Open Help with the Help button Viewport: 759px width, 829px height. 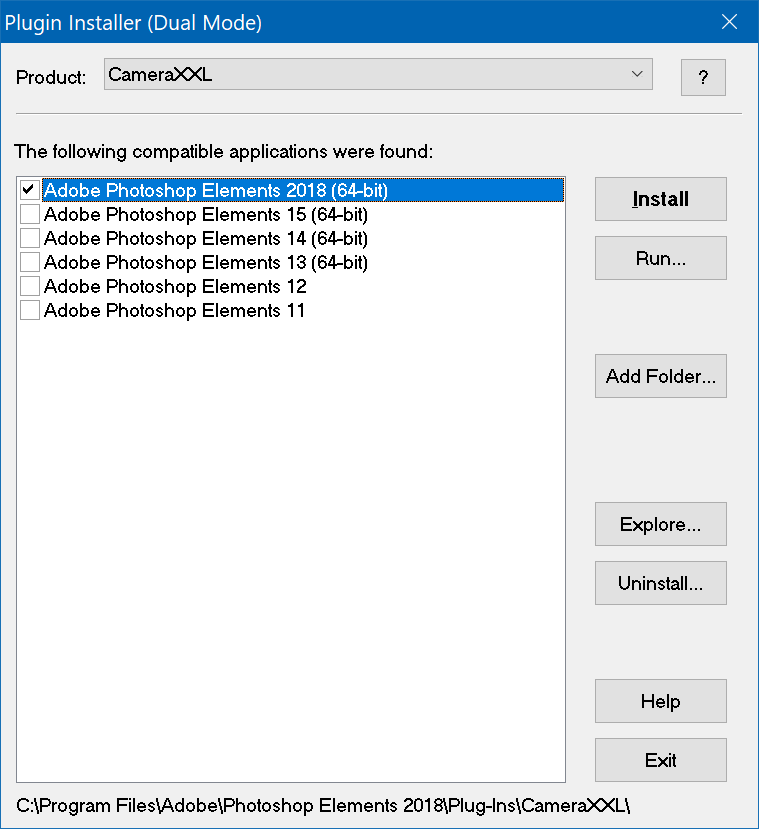(660, 701)
